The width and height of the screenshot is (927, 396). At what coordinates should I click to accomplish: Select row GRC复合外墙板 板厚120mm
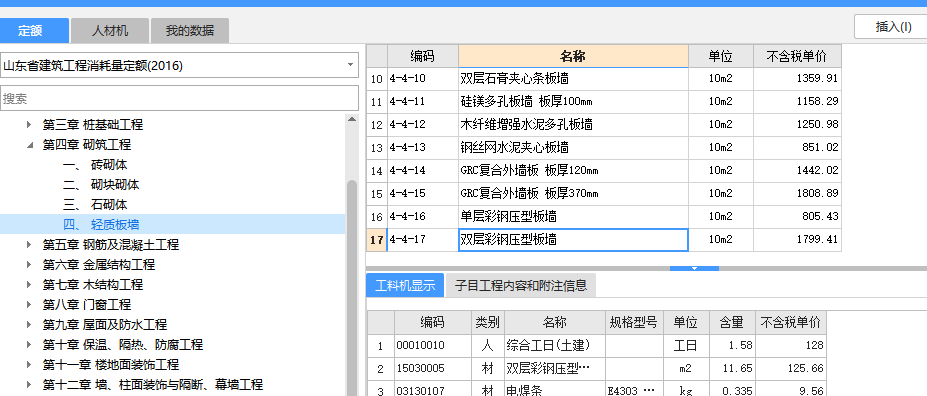tap(604, 170)
